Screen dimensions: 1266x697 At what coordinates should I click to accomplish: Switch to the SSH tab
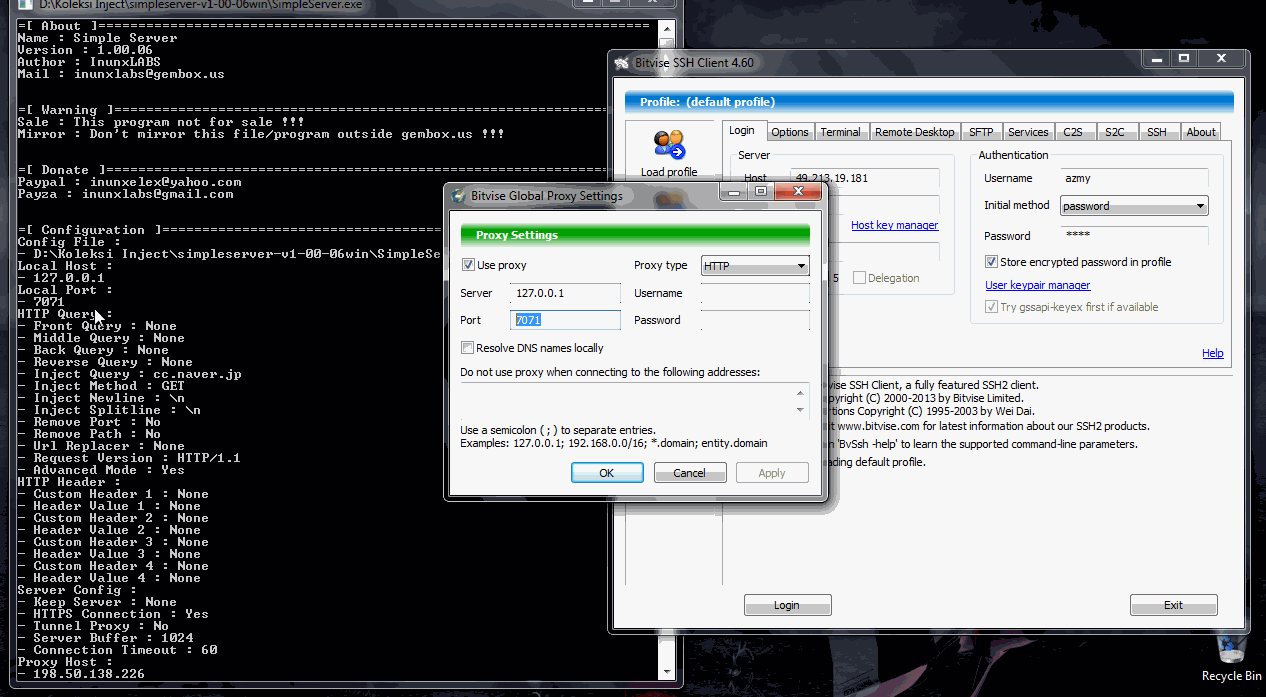click(1157, 132)
